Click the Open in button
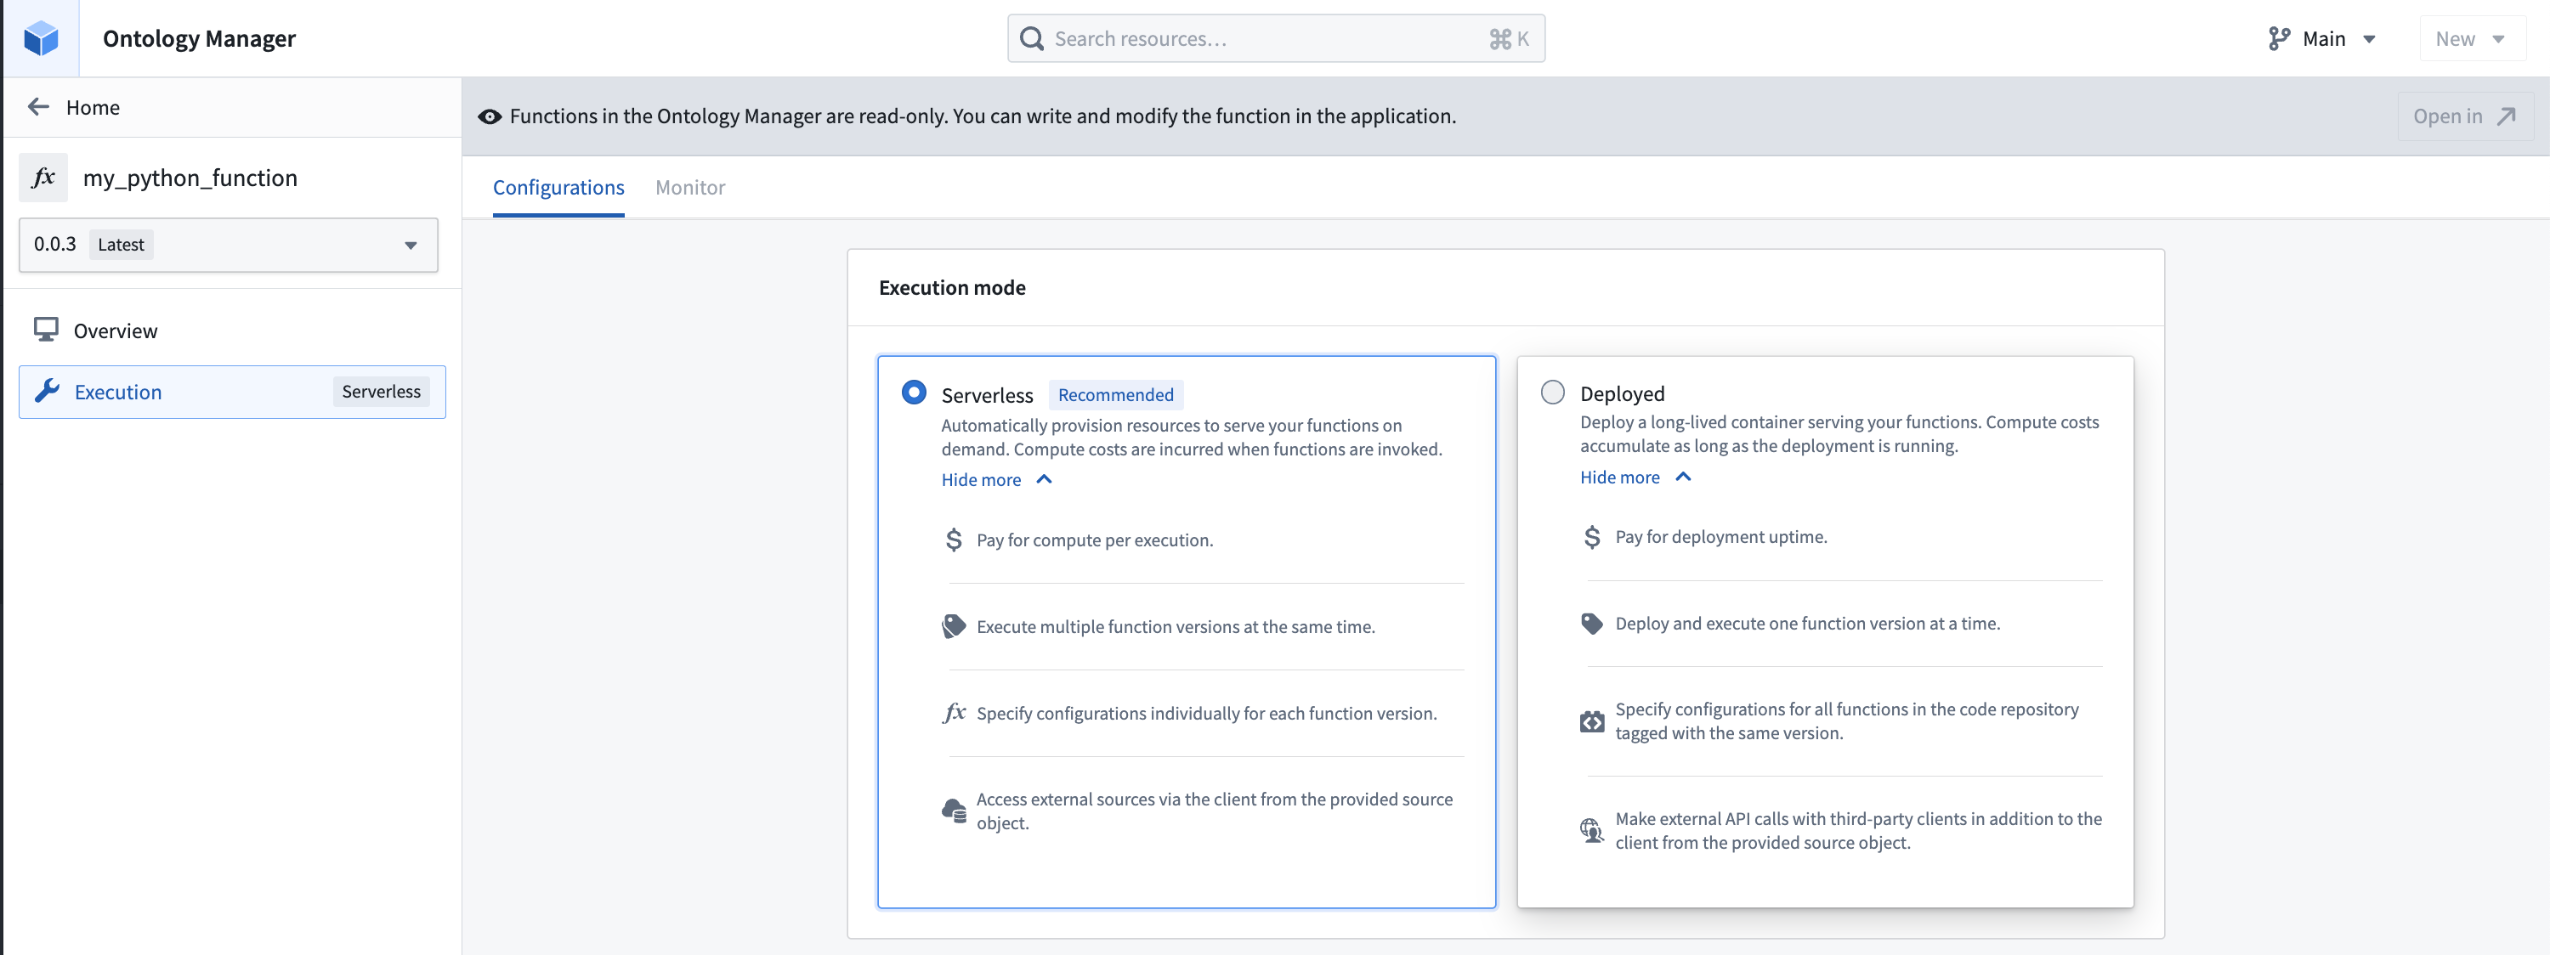Viewport: 2550px width, 955px height. 2463,116
